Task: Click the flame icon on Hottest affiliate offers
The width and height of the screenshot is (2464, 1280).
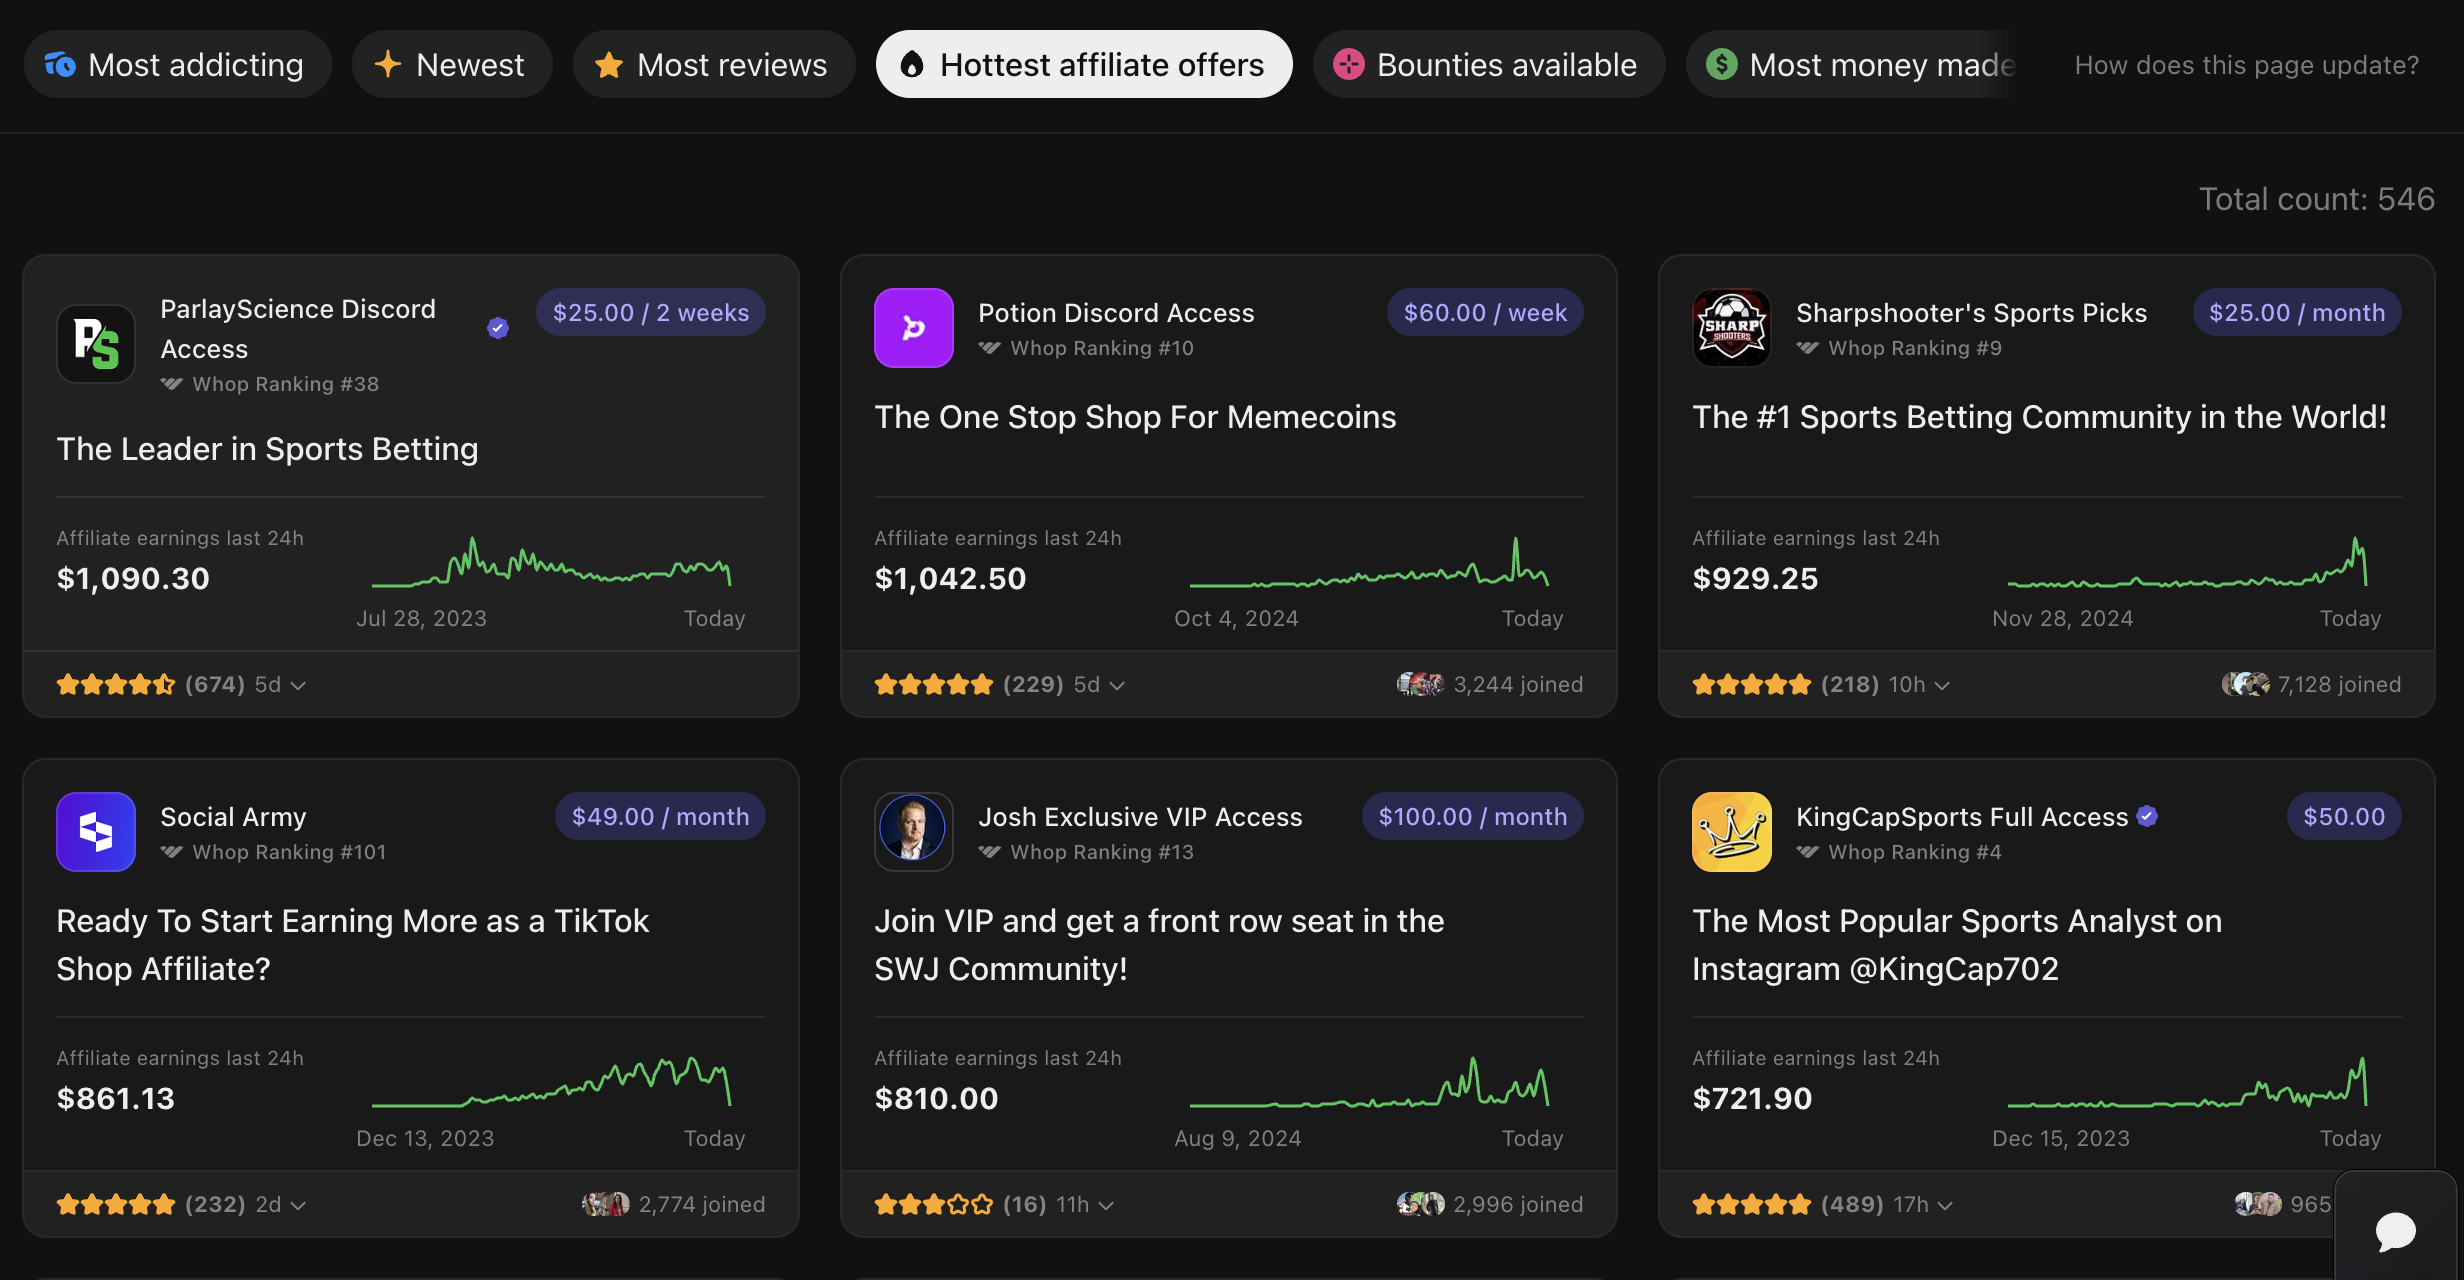Action: 911,64
